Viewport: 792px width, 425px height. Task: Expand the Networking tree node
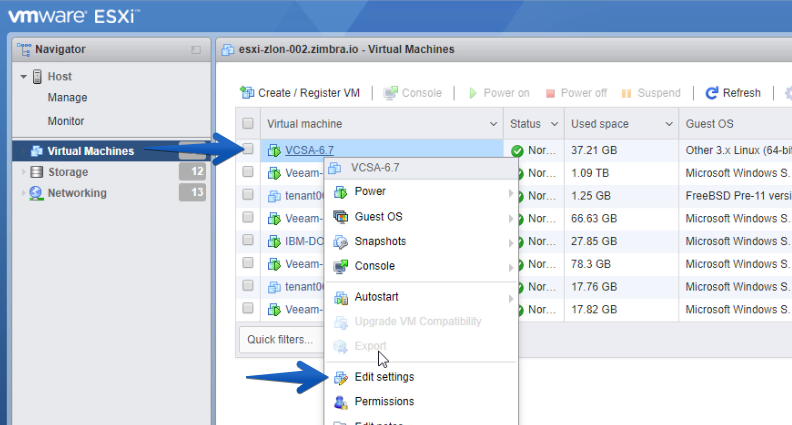point(23,193)
